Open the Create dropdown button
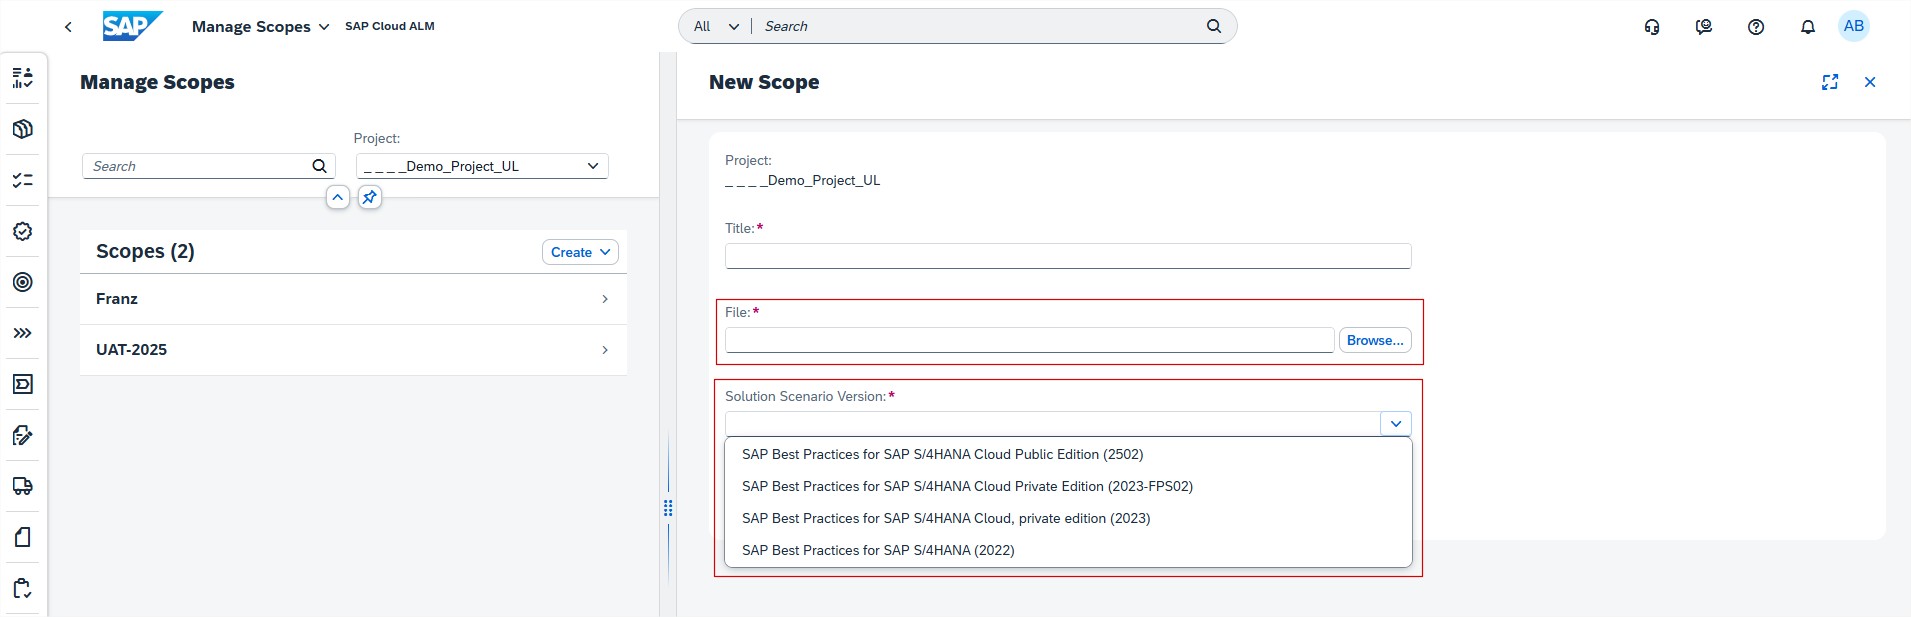This screenshot has height=617, width=1911. [x=580, y=252]
